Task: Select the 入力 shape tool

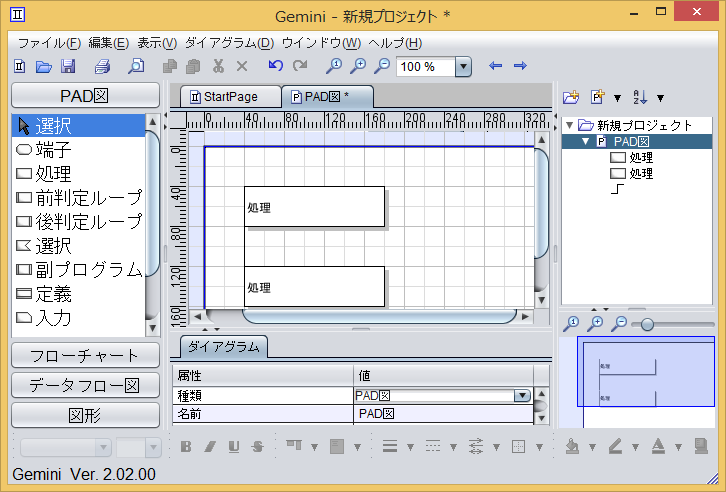Action: click(x=79, y=318)
